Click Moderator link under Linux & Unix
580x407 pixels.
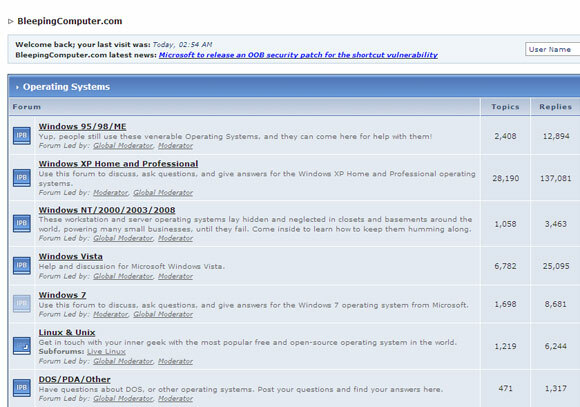point(176,361)
